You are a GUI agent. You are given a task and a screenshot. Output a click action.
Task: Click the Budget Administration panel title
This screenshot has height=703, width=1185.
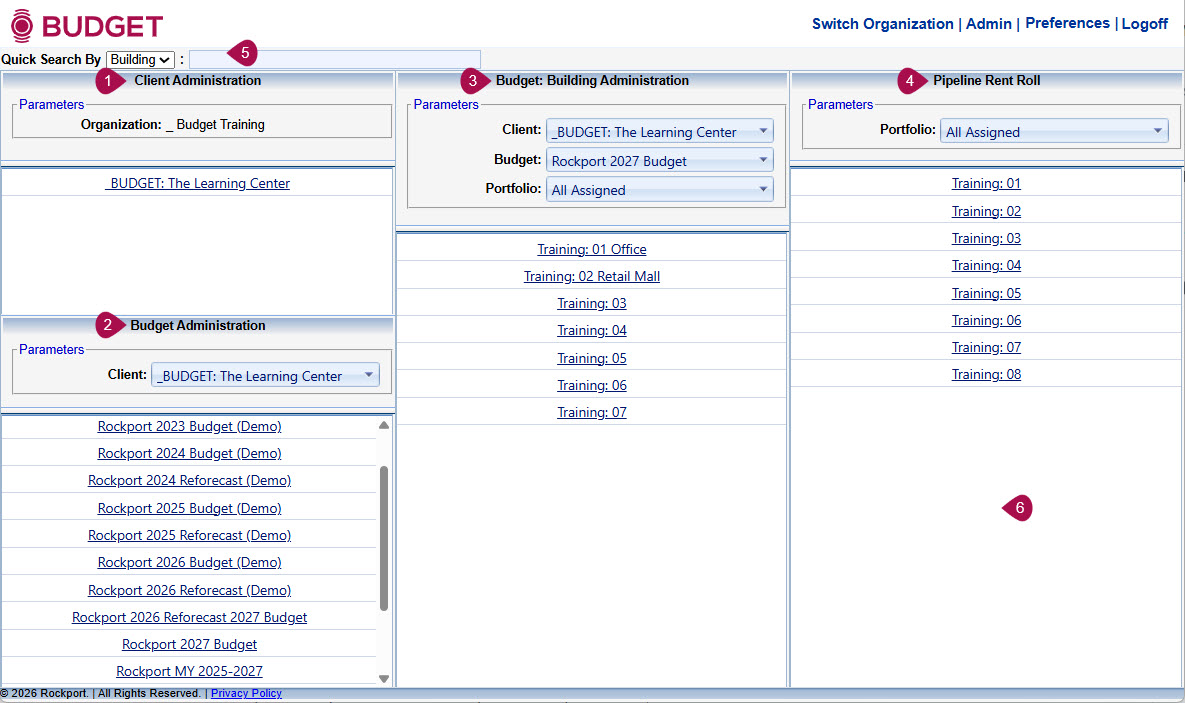point(198,325)
